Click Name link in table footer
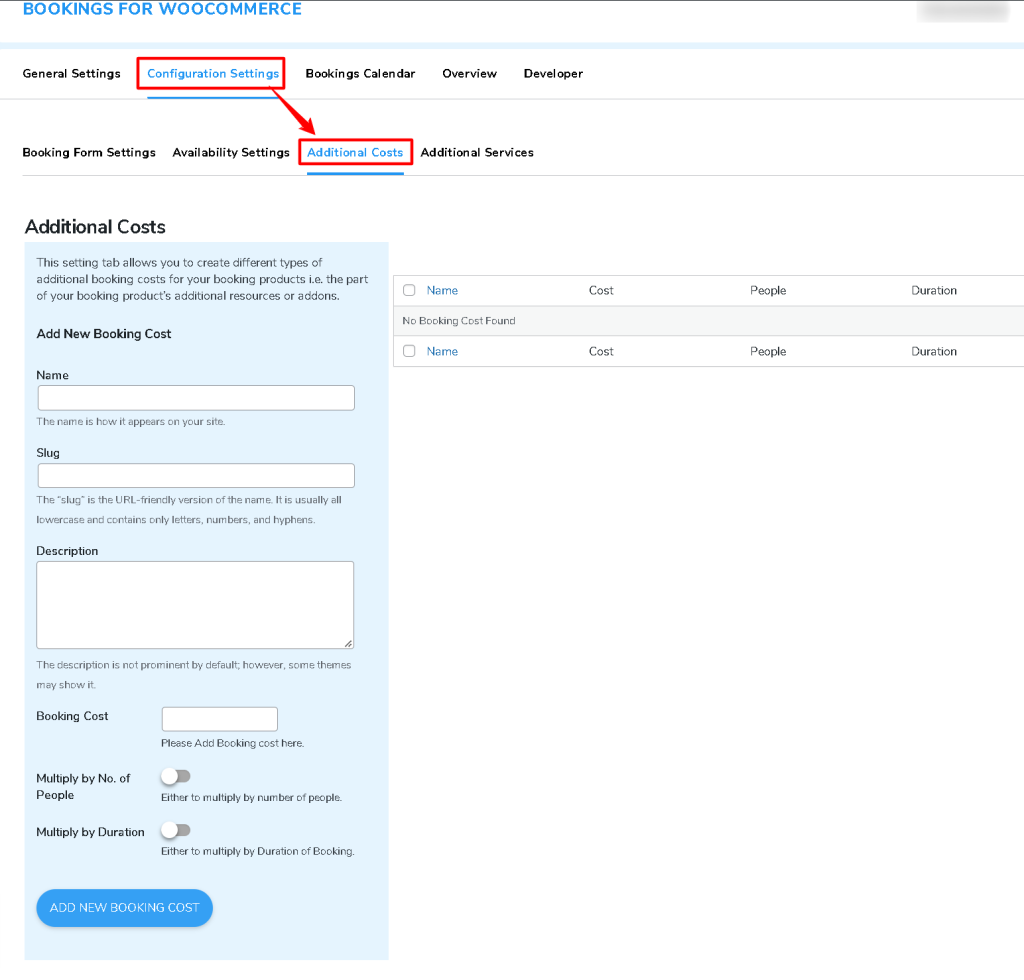 pos(442,351)
